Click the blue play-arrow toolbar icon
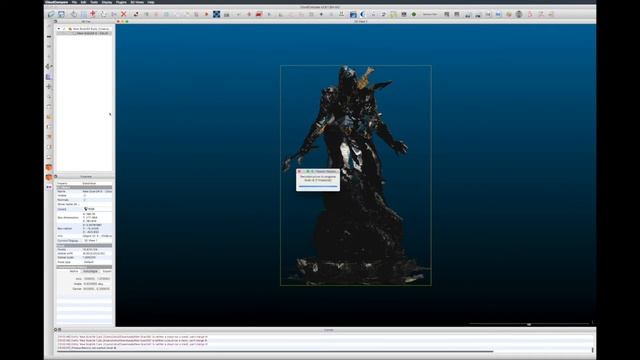 click(269, 14)
